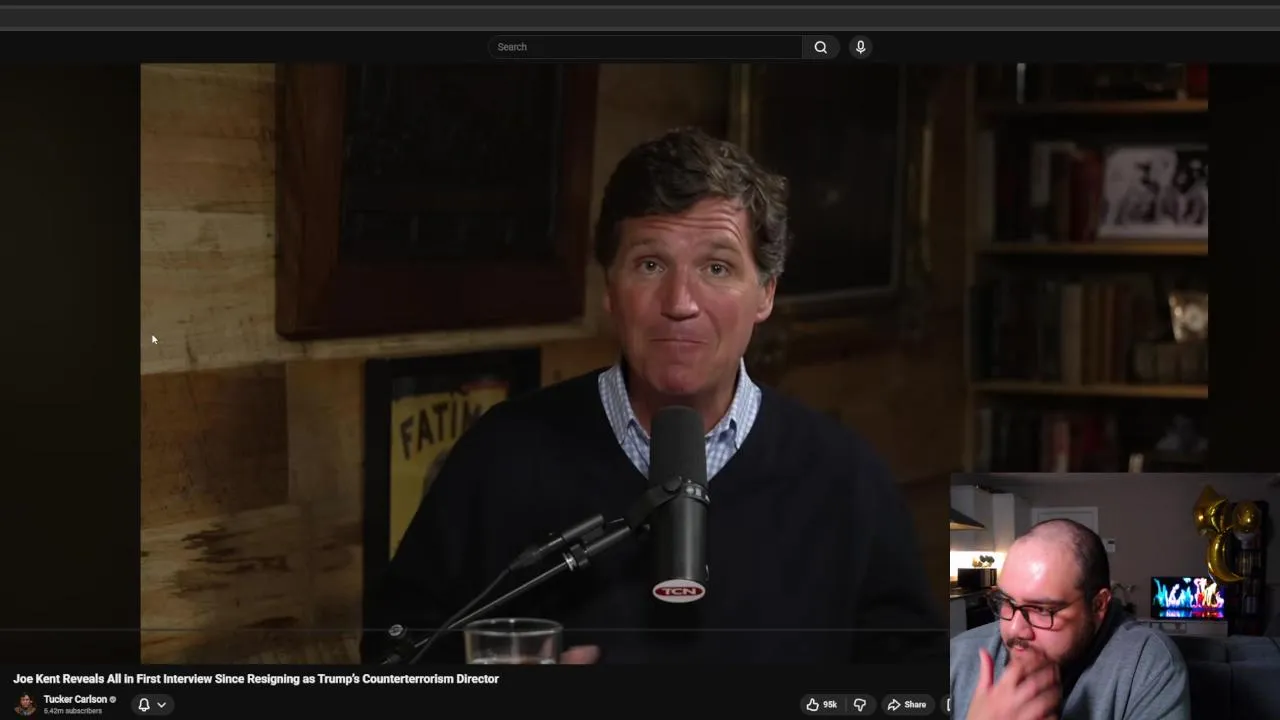Like the video with the thumbs up

(x=821, y=705)
